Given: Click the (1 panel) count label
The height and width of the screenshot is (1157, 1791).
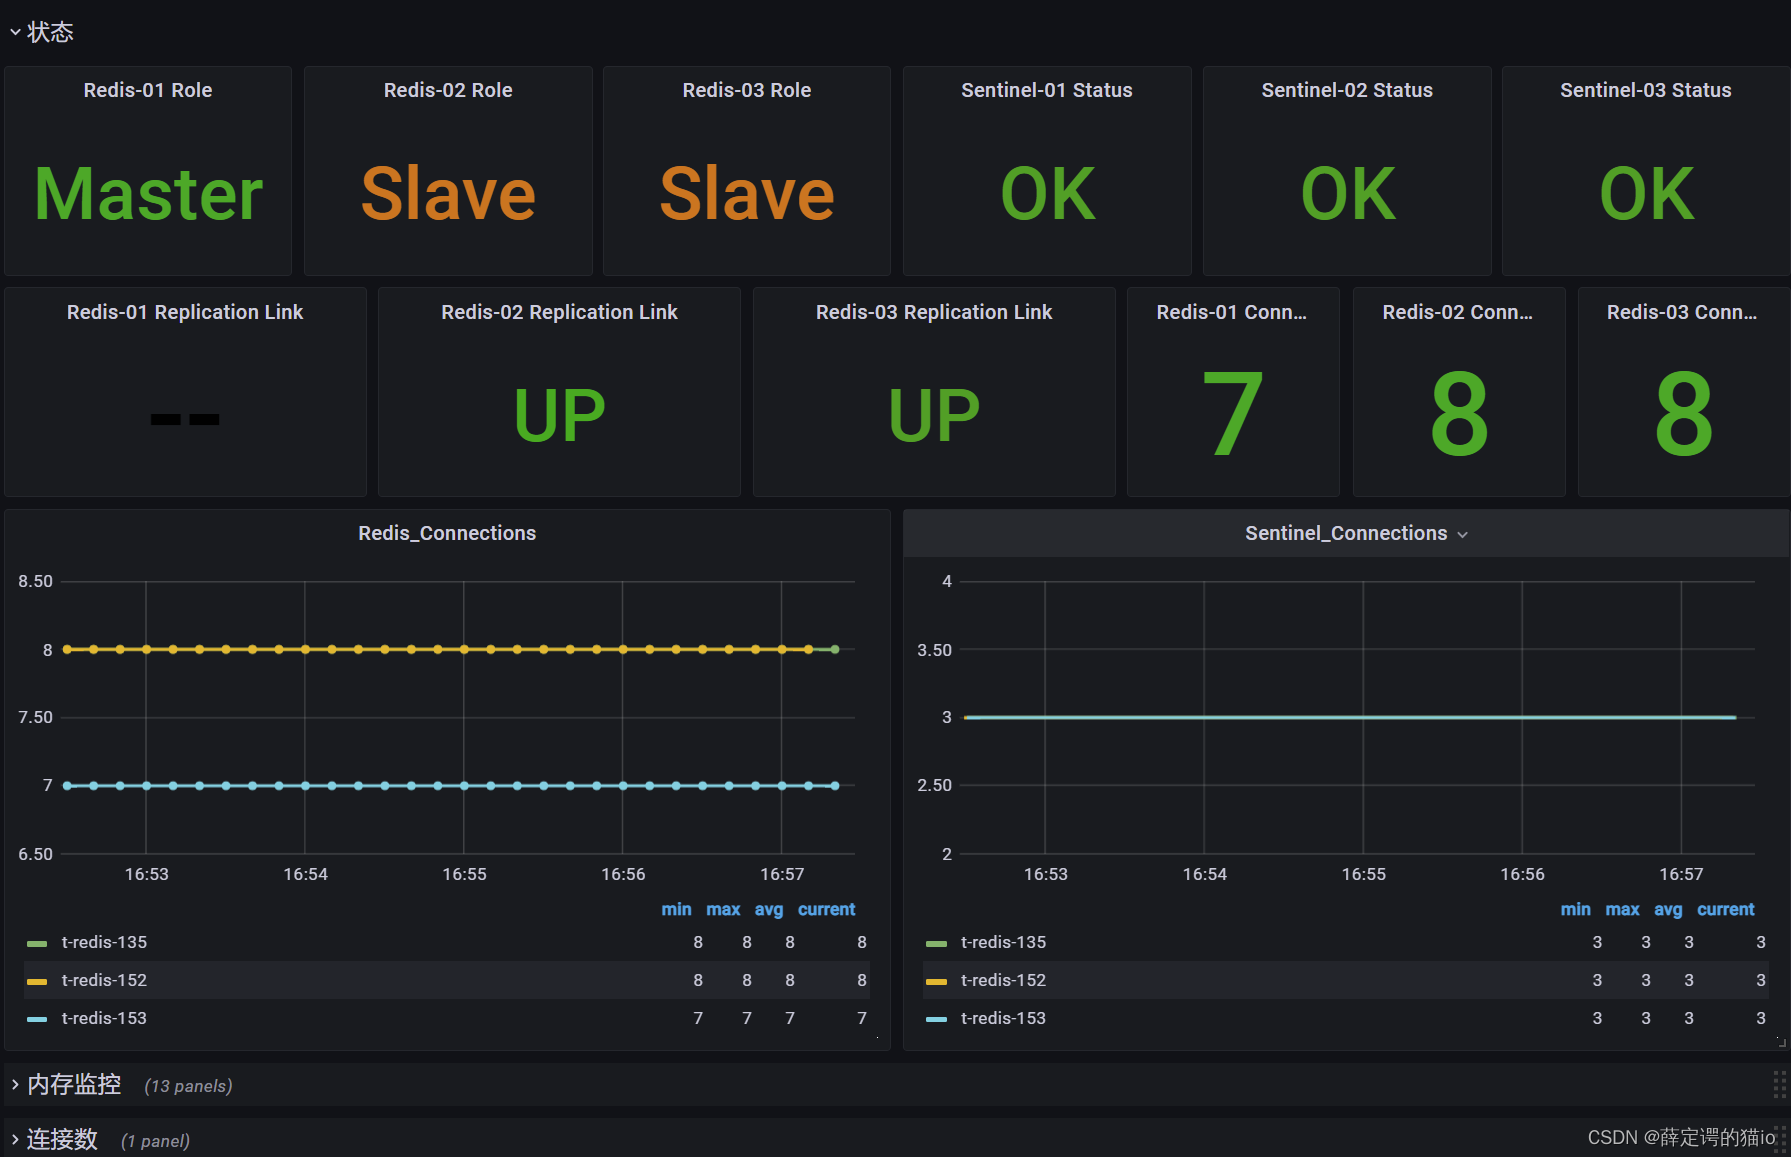Looking at the screenshot, I should pos(155,1141).
